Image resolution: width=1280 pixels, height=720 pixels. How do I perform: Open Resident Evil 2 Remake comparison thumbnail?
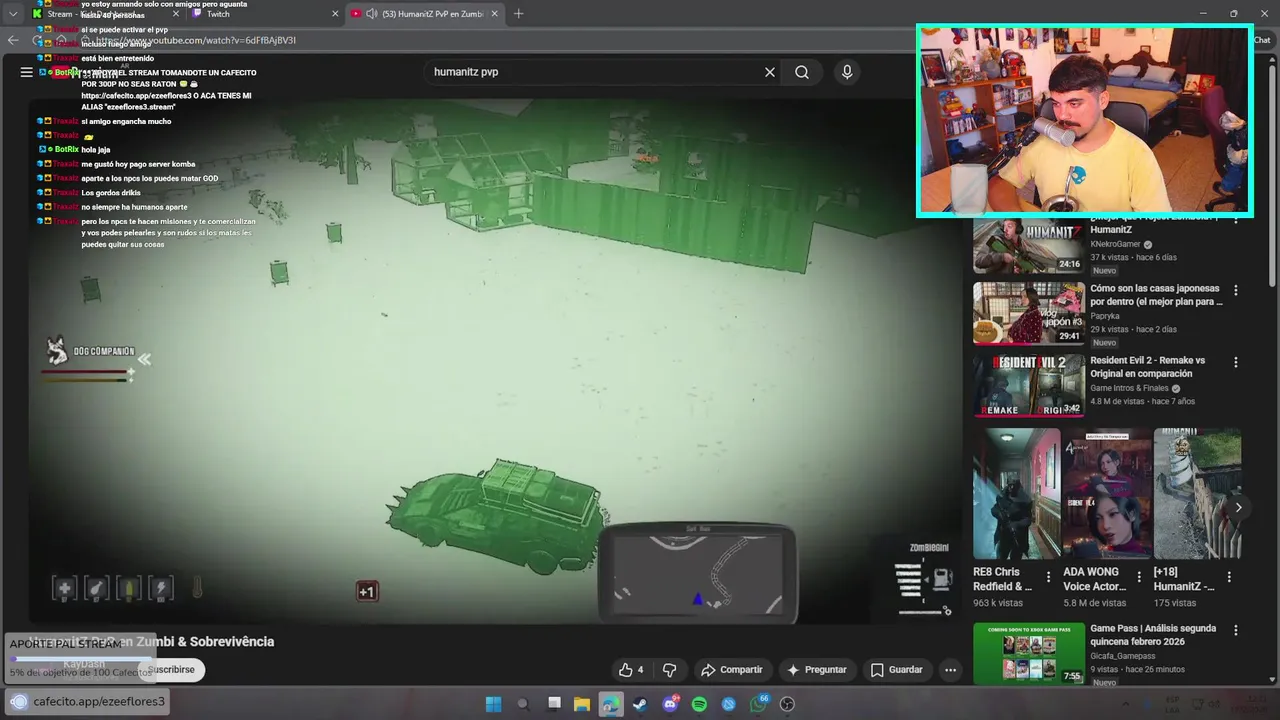(1029, 385)
